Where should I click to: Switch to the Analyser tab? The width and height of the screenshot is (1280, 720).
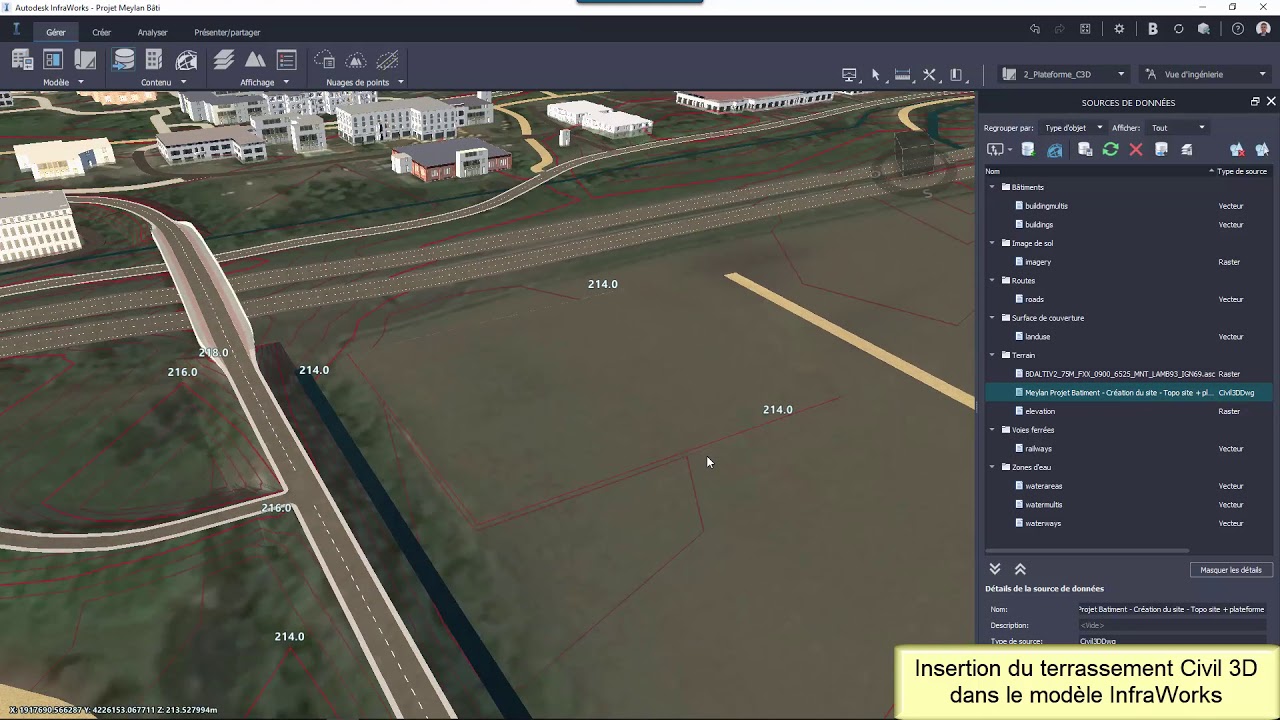point(152,32)
